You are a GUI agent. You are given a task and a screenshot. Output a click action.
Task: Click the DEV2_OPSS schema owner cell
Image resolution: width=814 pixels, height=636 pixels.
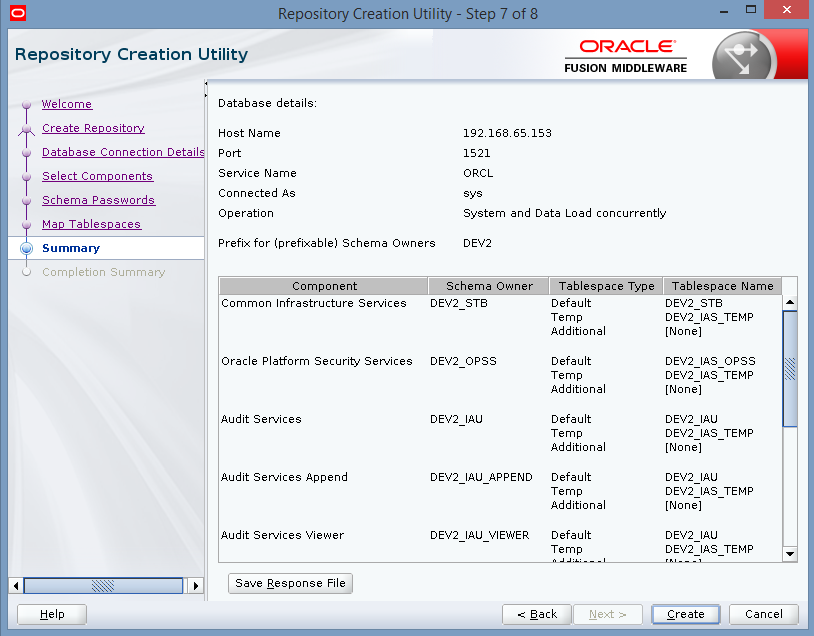[x=463, y=361]
